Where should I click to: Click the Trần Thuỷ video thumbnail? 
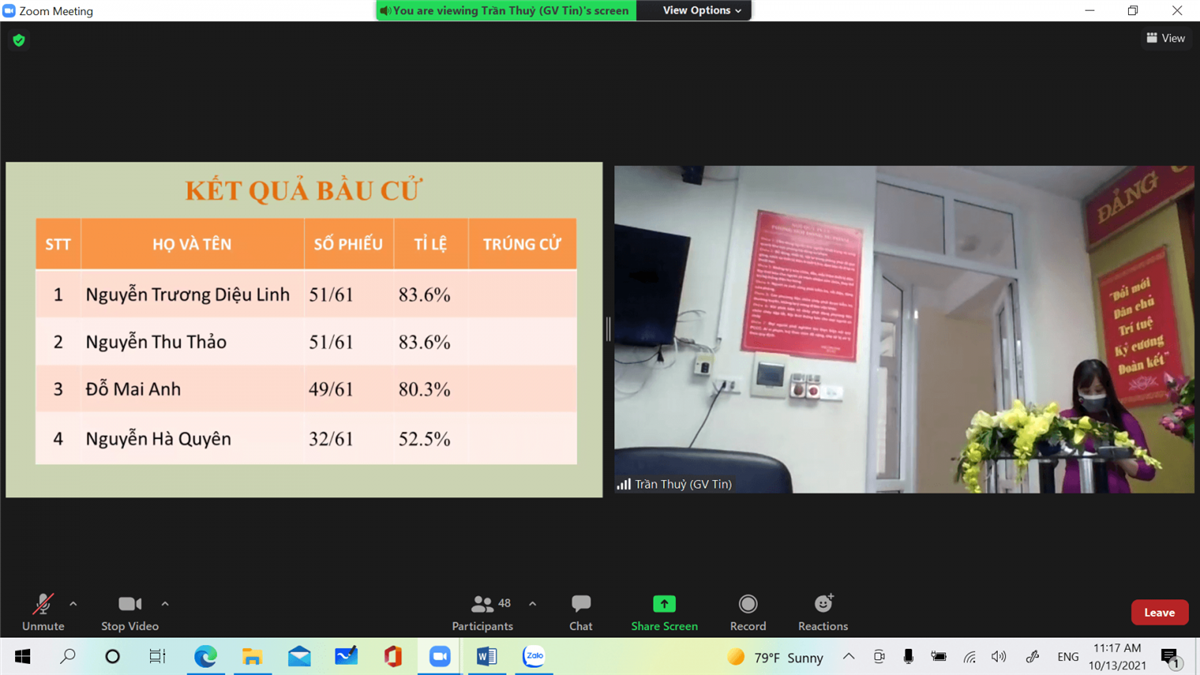tap(903, 329)
